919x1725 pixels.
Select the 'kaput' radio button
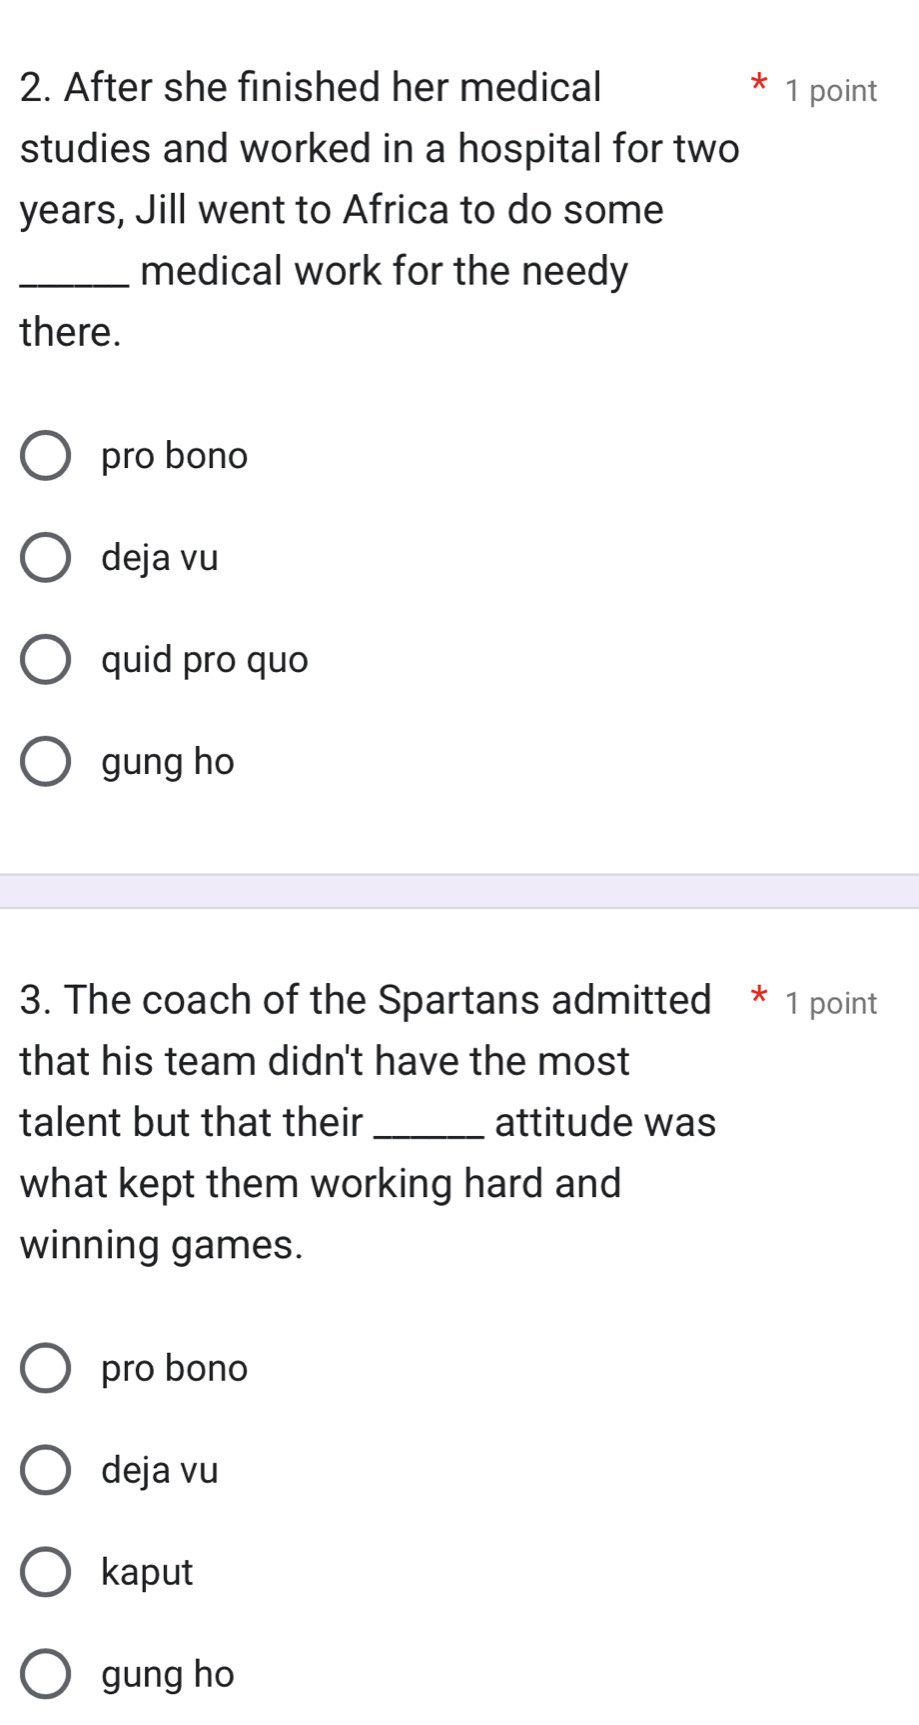pyautogui.click(x=46, y=1572)
